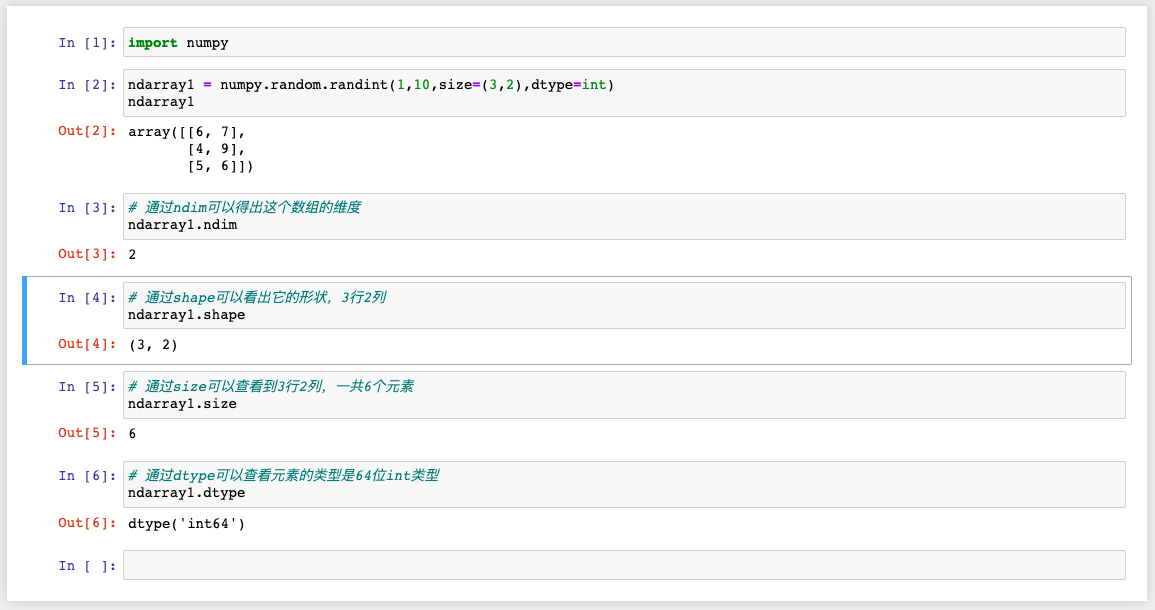Select the Out[5] output showing 6
This screenshot has width=1155, height=610.
[133, 432]
